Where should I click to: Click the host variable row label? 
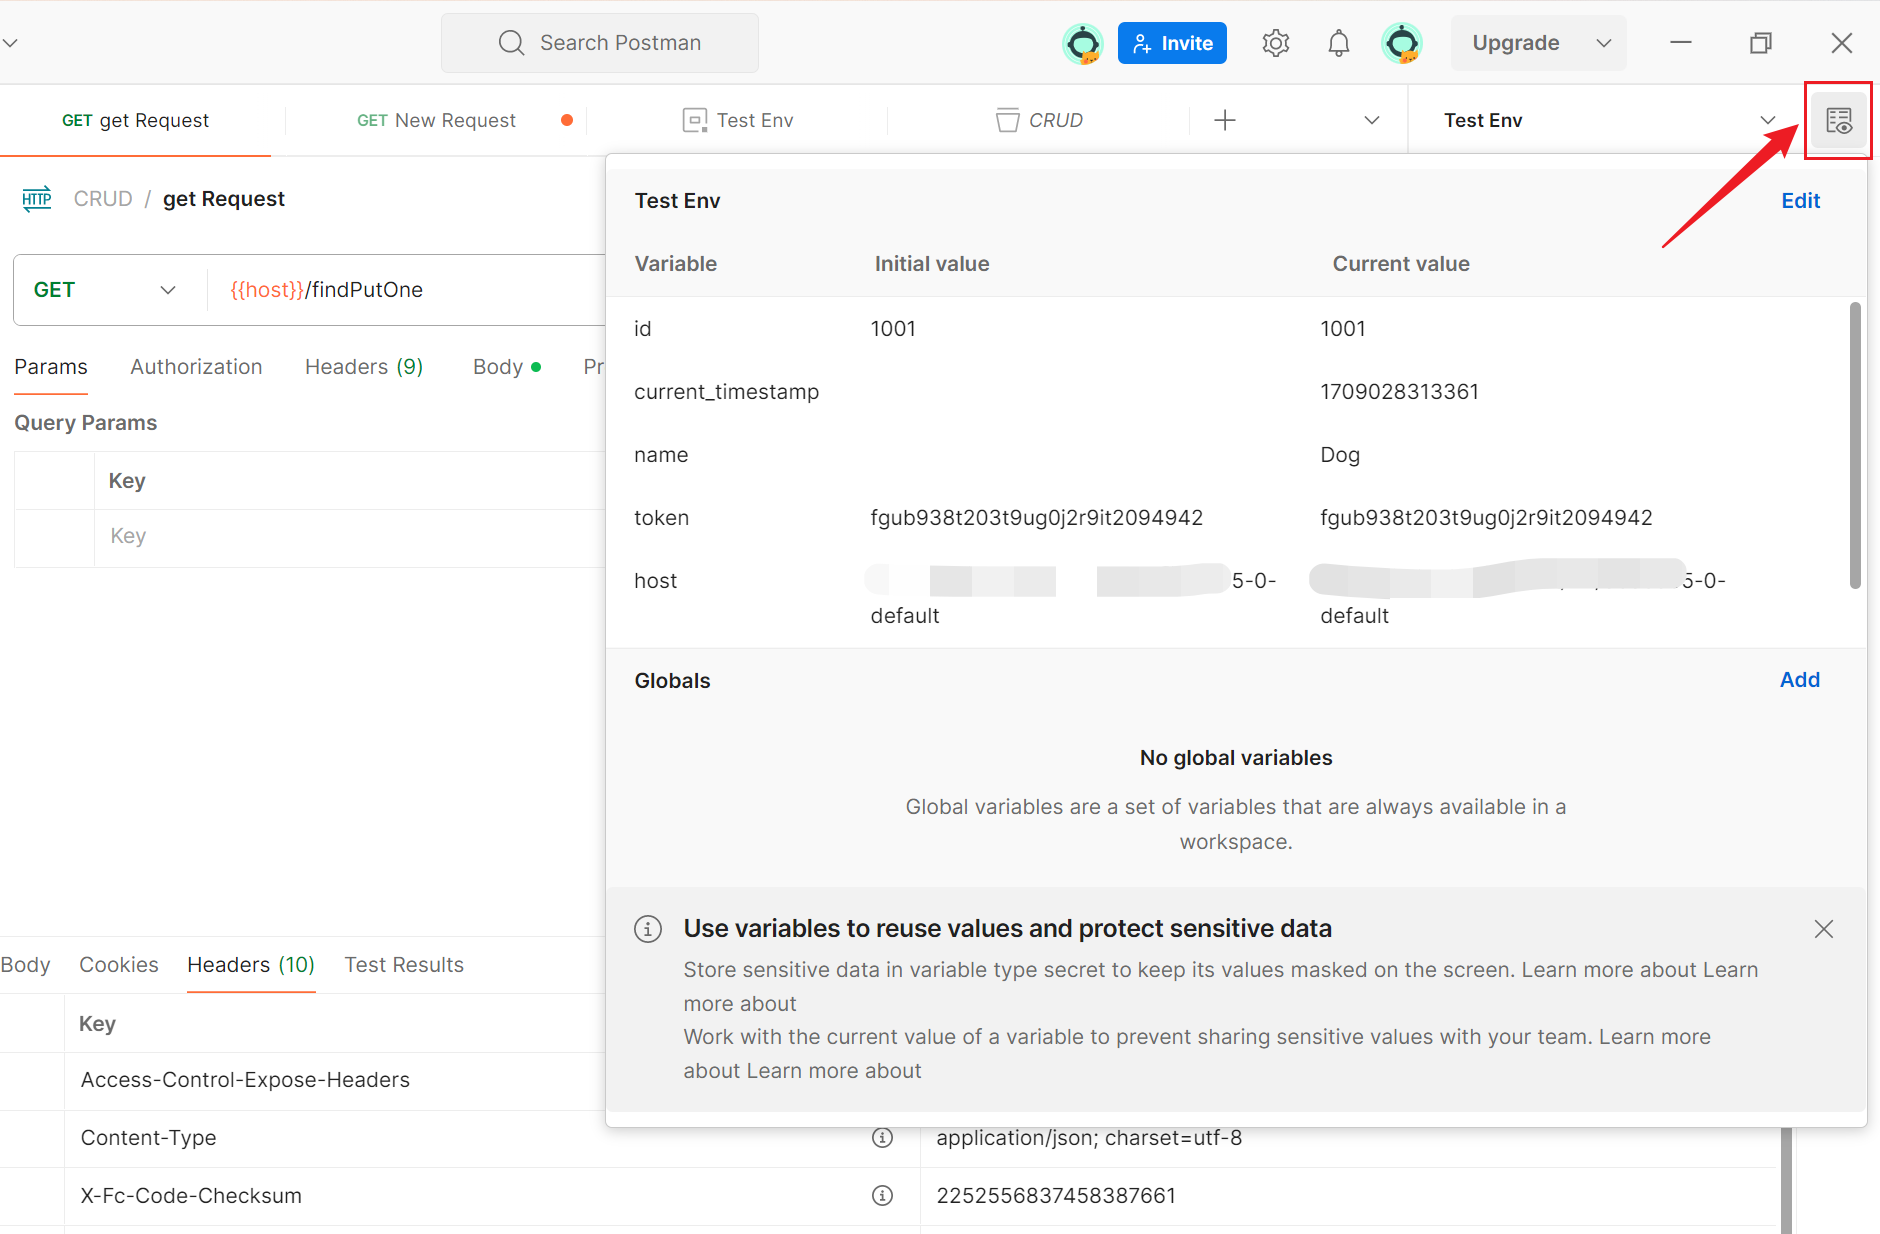click(x=655, y=581)
